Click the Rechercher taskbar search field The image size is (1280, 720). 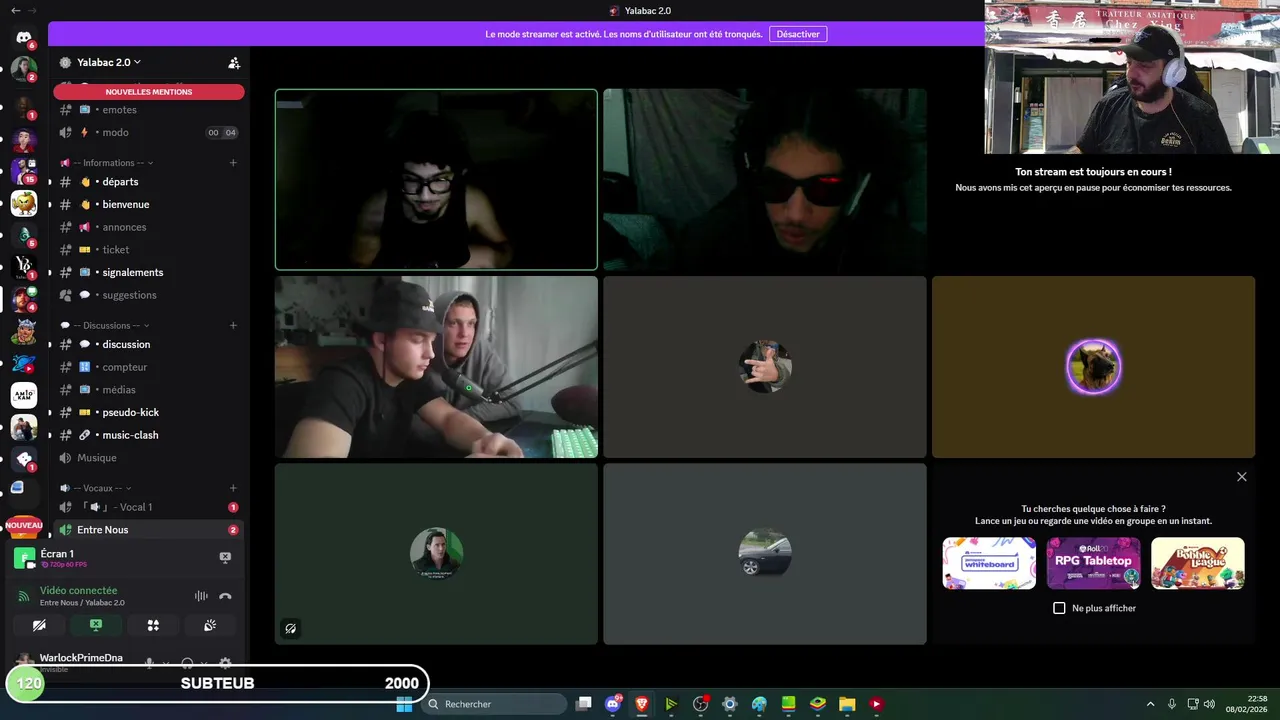(x=495, y=704)
